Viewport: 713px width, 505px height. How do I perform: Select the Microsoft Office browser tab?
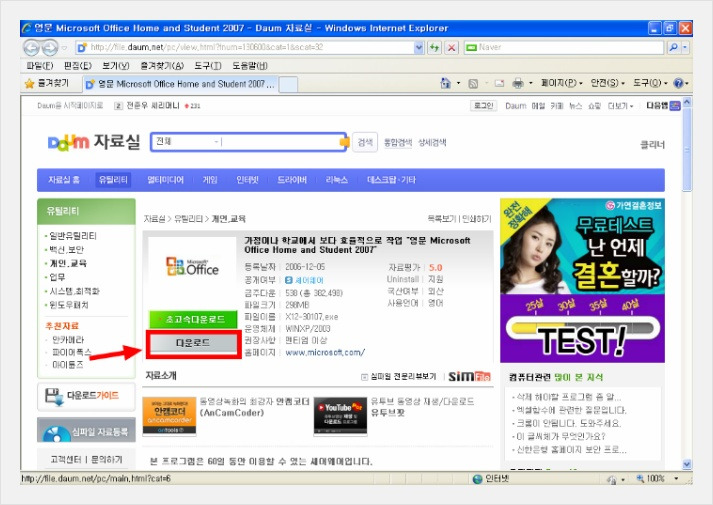[x=180, y=84]
